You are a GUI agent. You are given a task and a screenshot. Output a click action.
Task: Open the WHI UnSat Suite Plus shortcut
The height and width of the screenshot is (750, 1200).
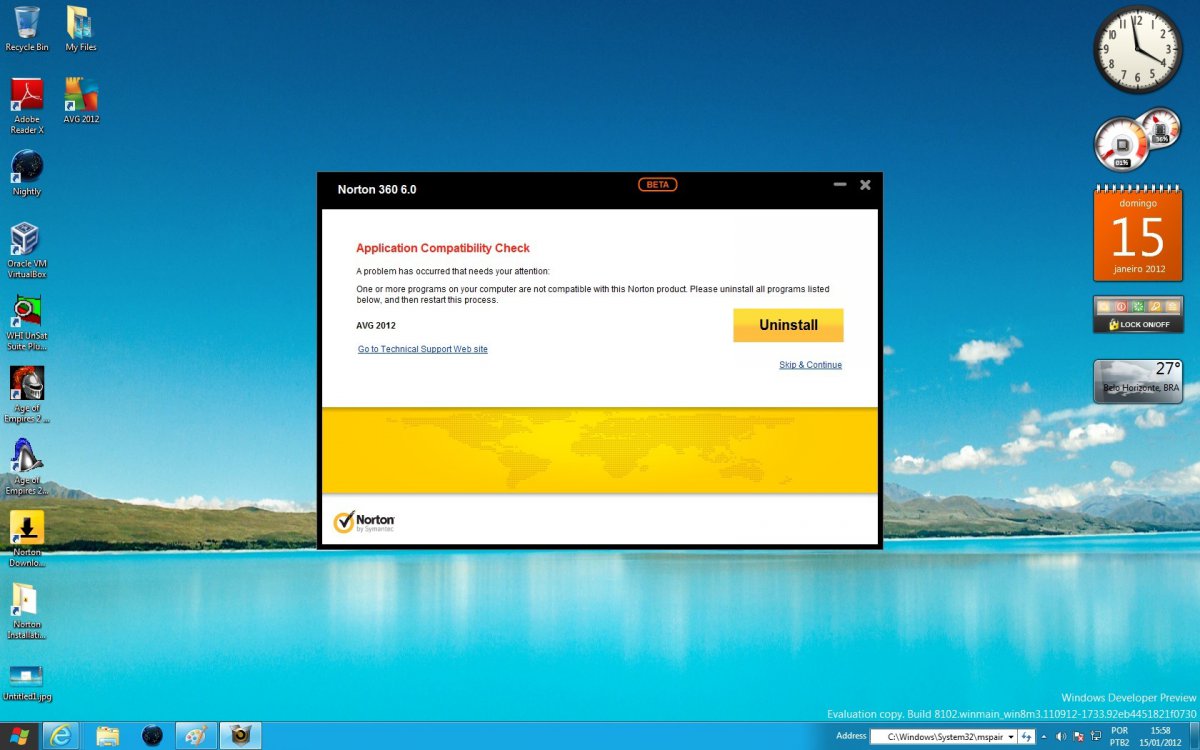click(27, 323)
